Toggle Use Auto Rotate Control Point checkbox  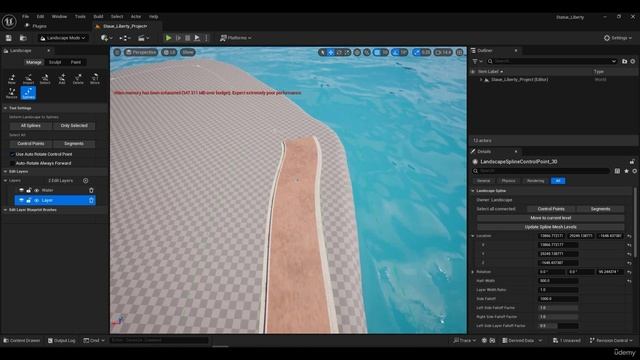[12, 154]
